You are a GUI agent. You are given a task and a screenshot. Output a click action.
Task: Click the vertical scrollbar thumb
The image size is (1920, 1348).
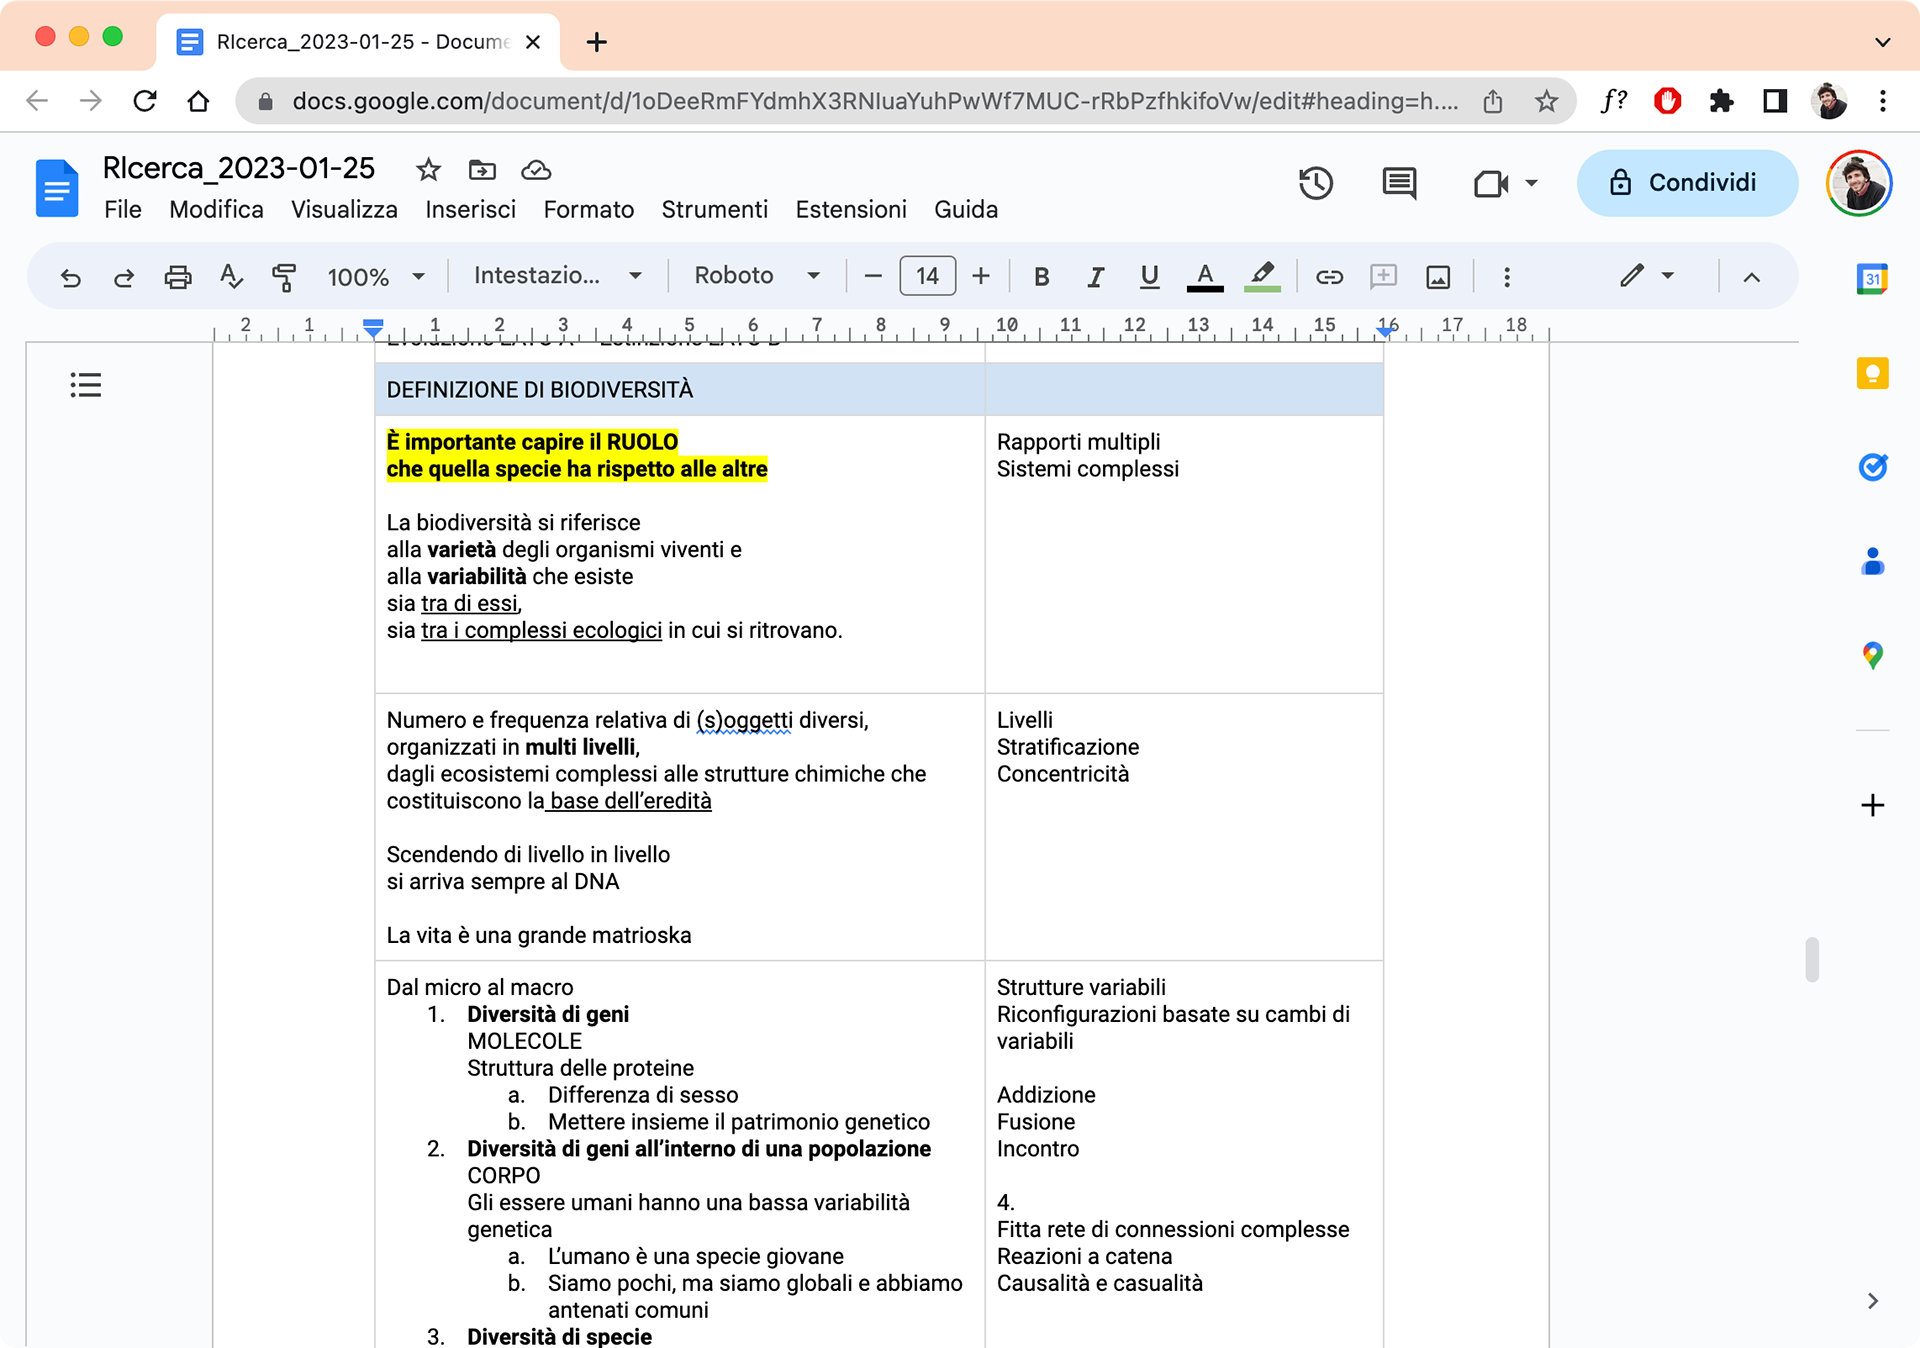click(x=1811, y=959)
